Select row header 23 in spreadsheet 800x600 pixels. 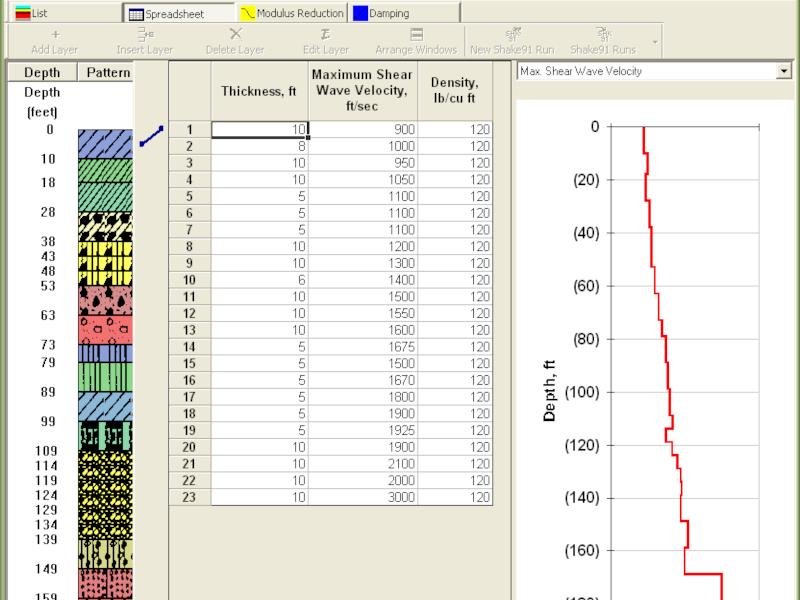pyautogui.click(x=189, y=497)
